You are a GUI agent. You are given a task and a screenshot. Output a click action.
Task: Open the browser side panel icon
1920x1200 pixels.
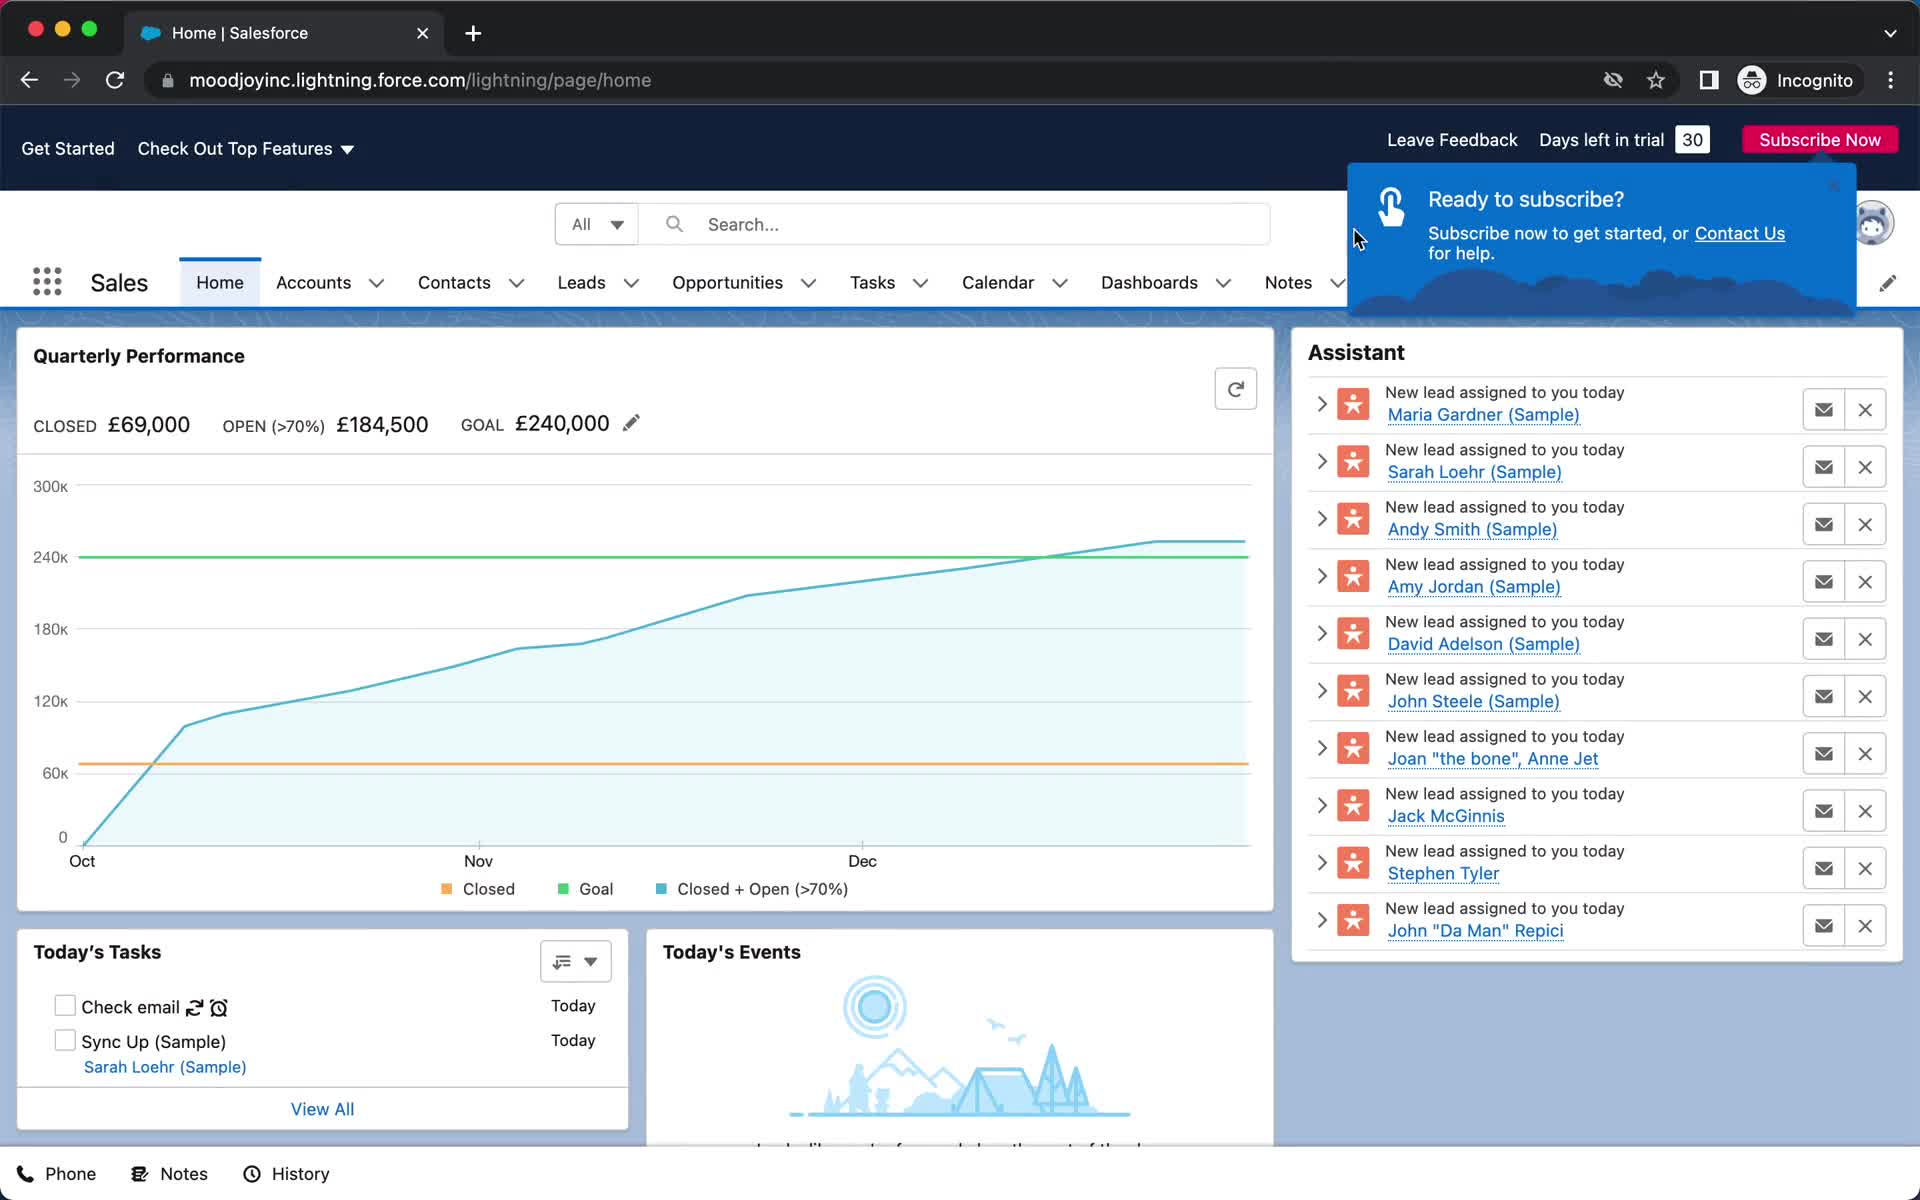pos(1709,80)
